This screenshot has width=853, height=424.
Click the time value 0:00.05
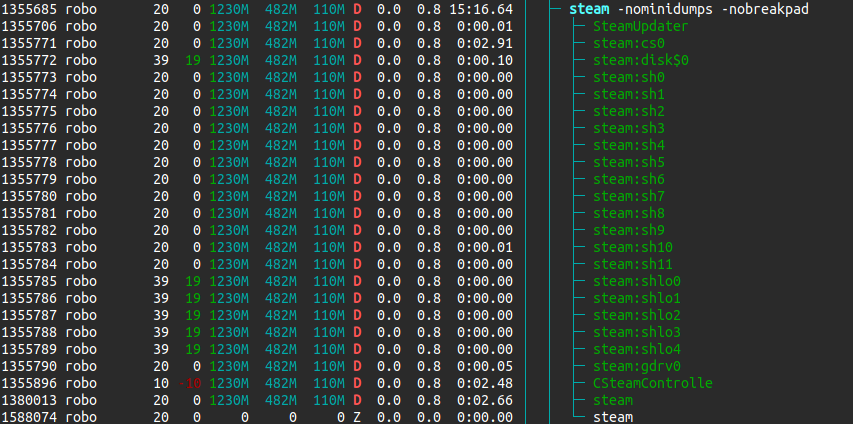point(485,366)
